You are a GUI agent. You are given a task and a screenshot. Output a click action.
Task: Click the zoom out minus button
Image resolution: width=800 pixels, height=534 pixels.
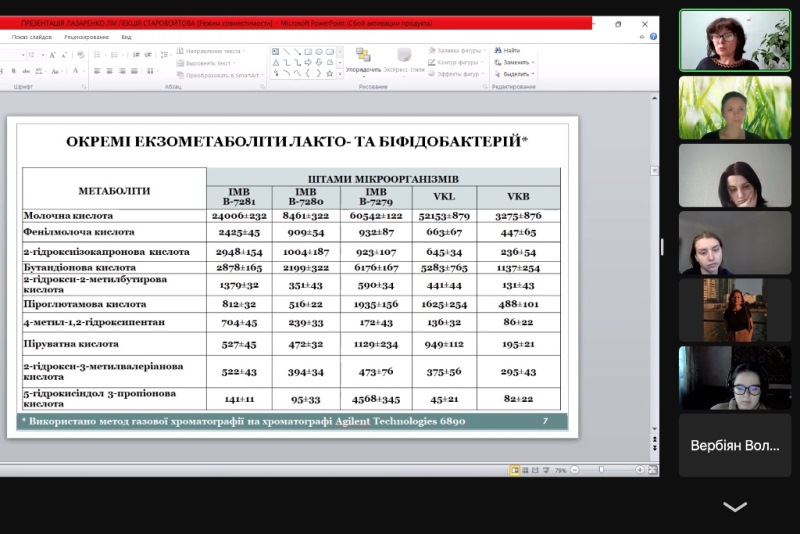click(x=575, y=470)
